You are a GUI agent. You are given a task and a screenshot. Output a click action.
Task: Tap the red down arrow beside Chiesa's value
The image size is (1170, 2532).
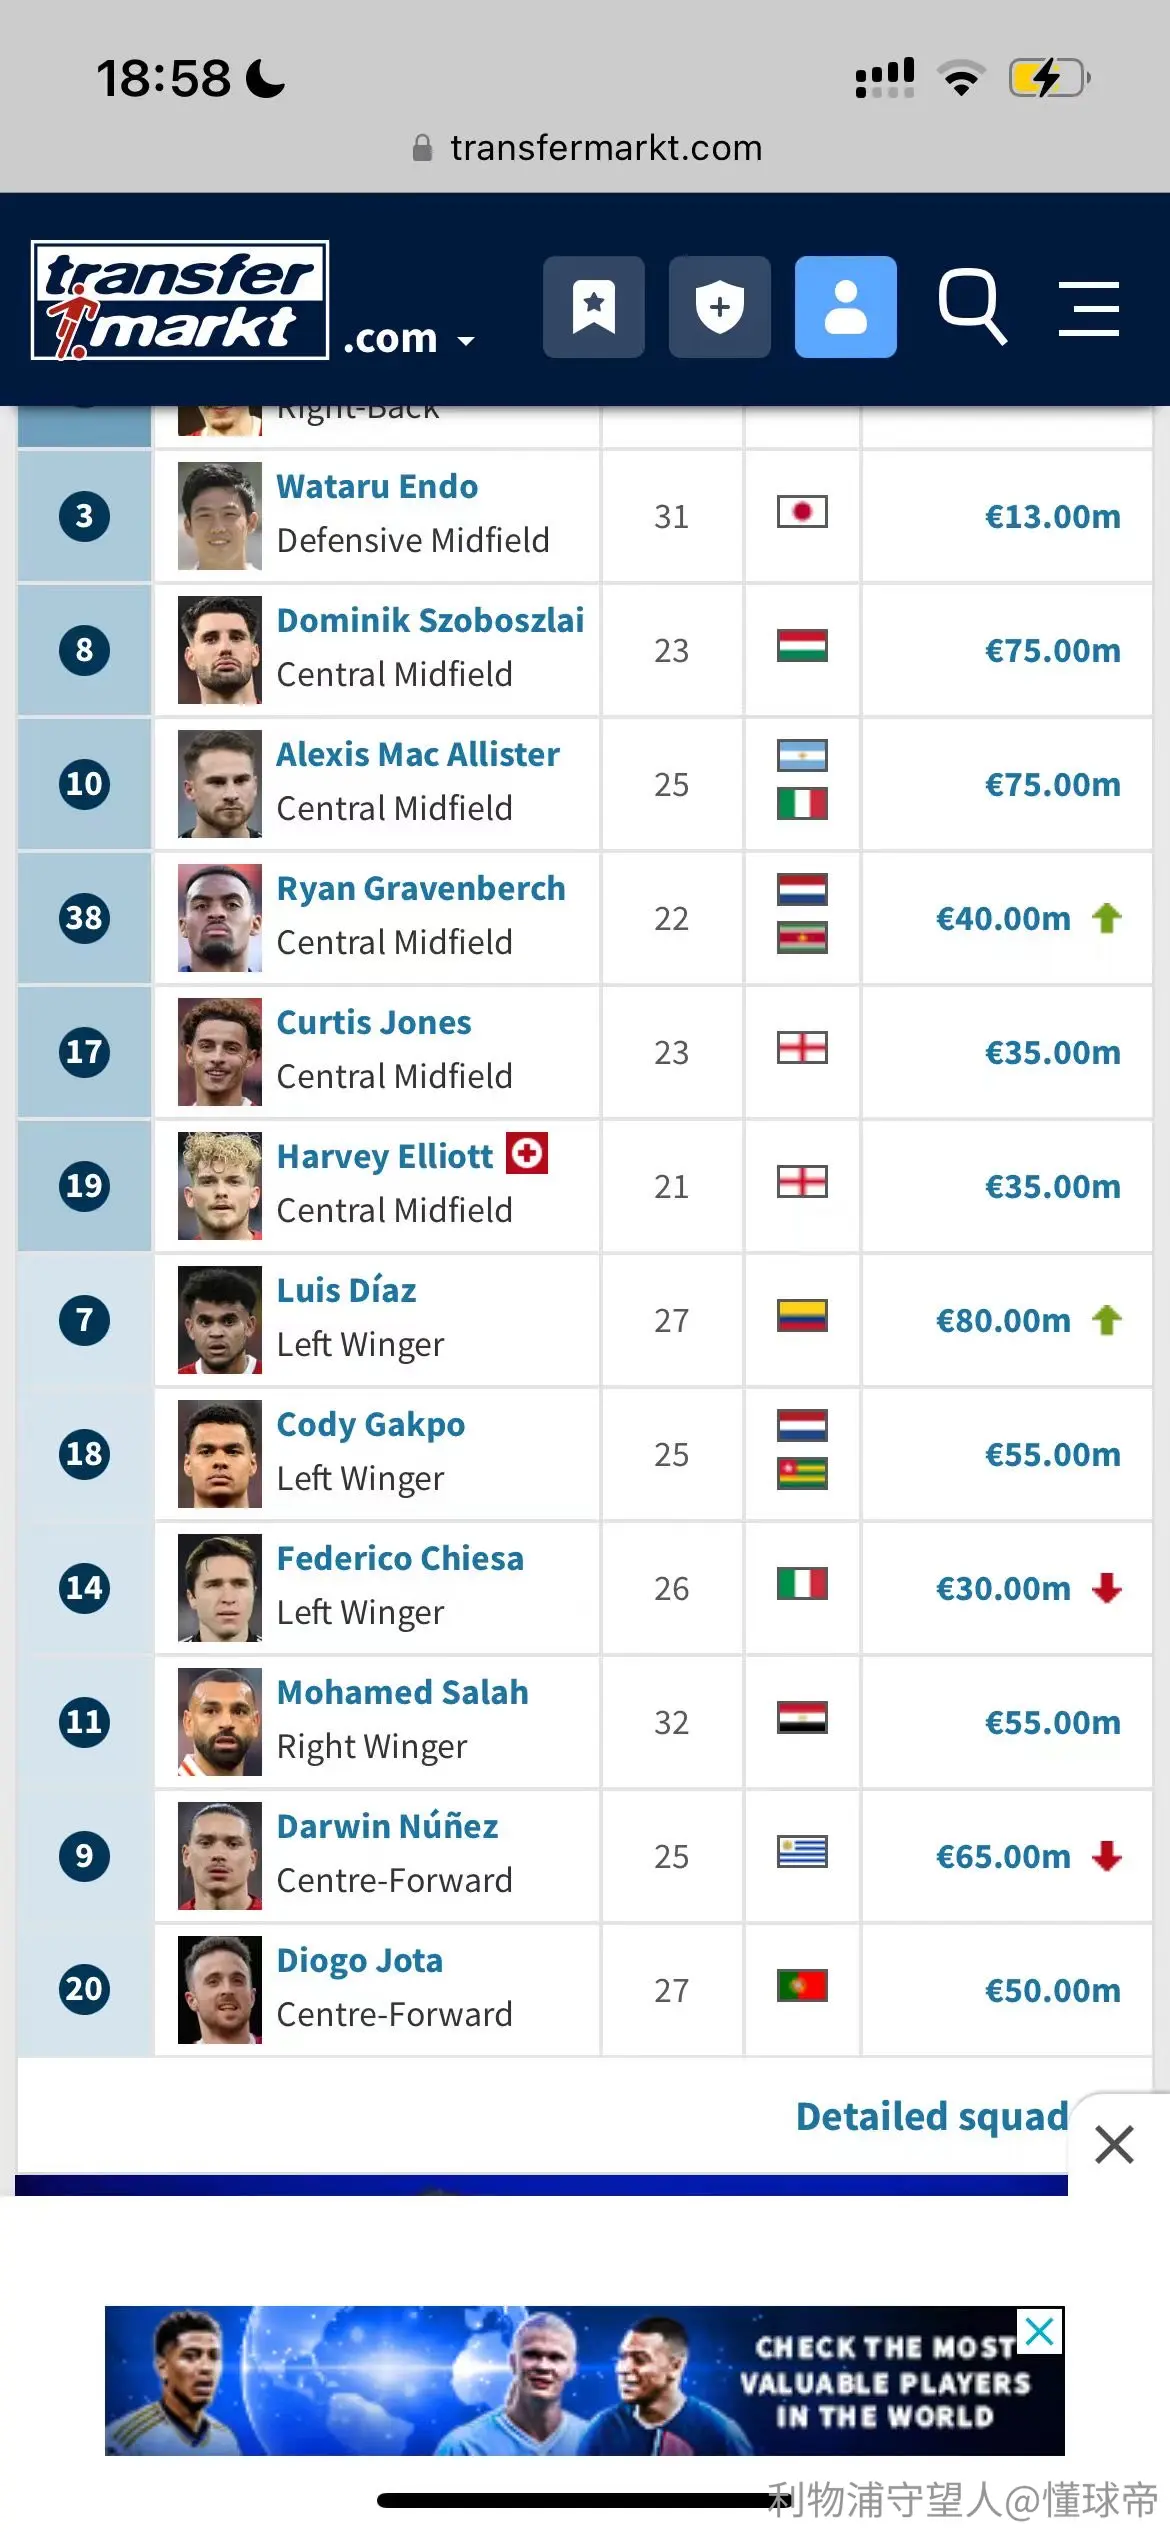[x=1106, y=1588]
